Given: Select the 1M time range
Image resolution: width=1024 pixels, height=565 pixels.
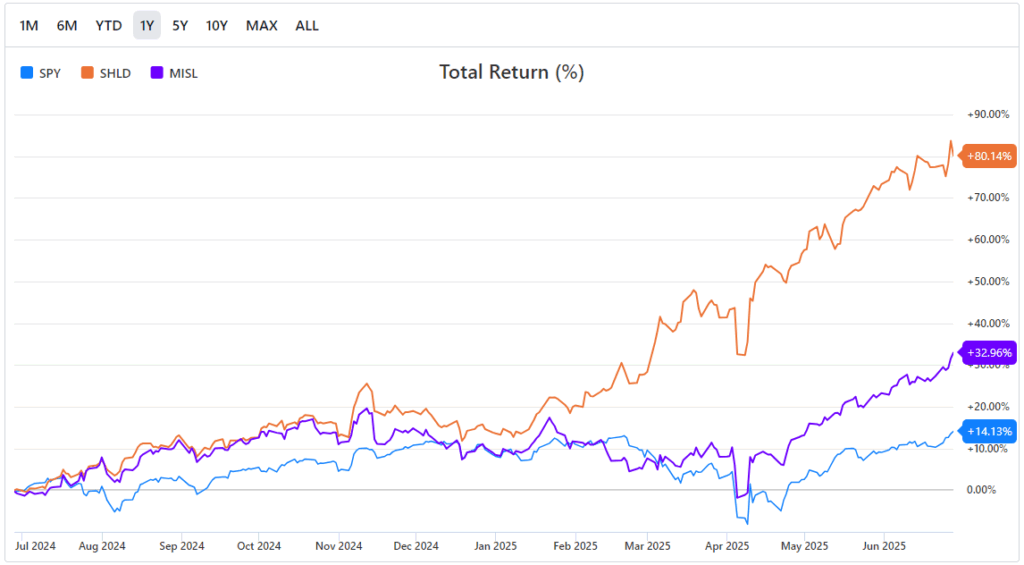Looking at the screenshot, I should click(29, 25).
